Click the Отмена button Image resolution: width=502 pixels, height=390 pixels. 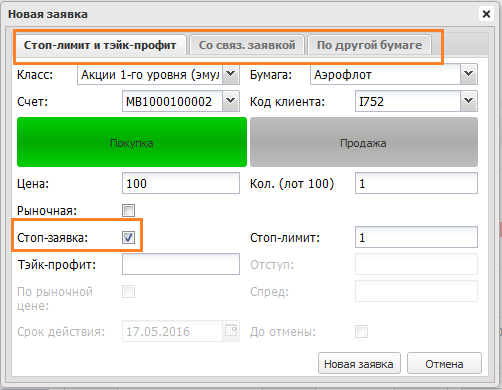point(444,364)
